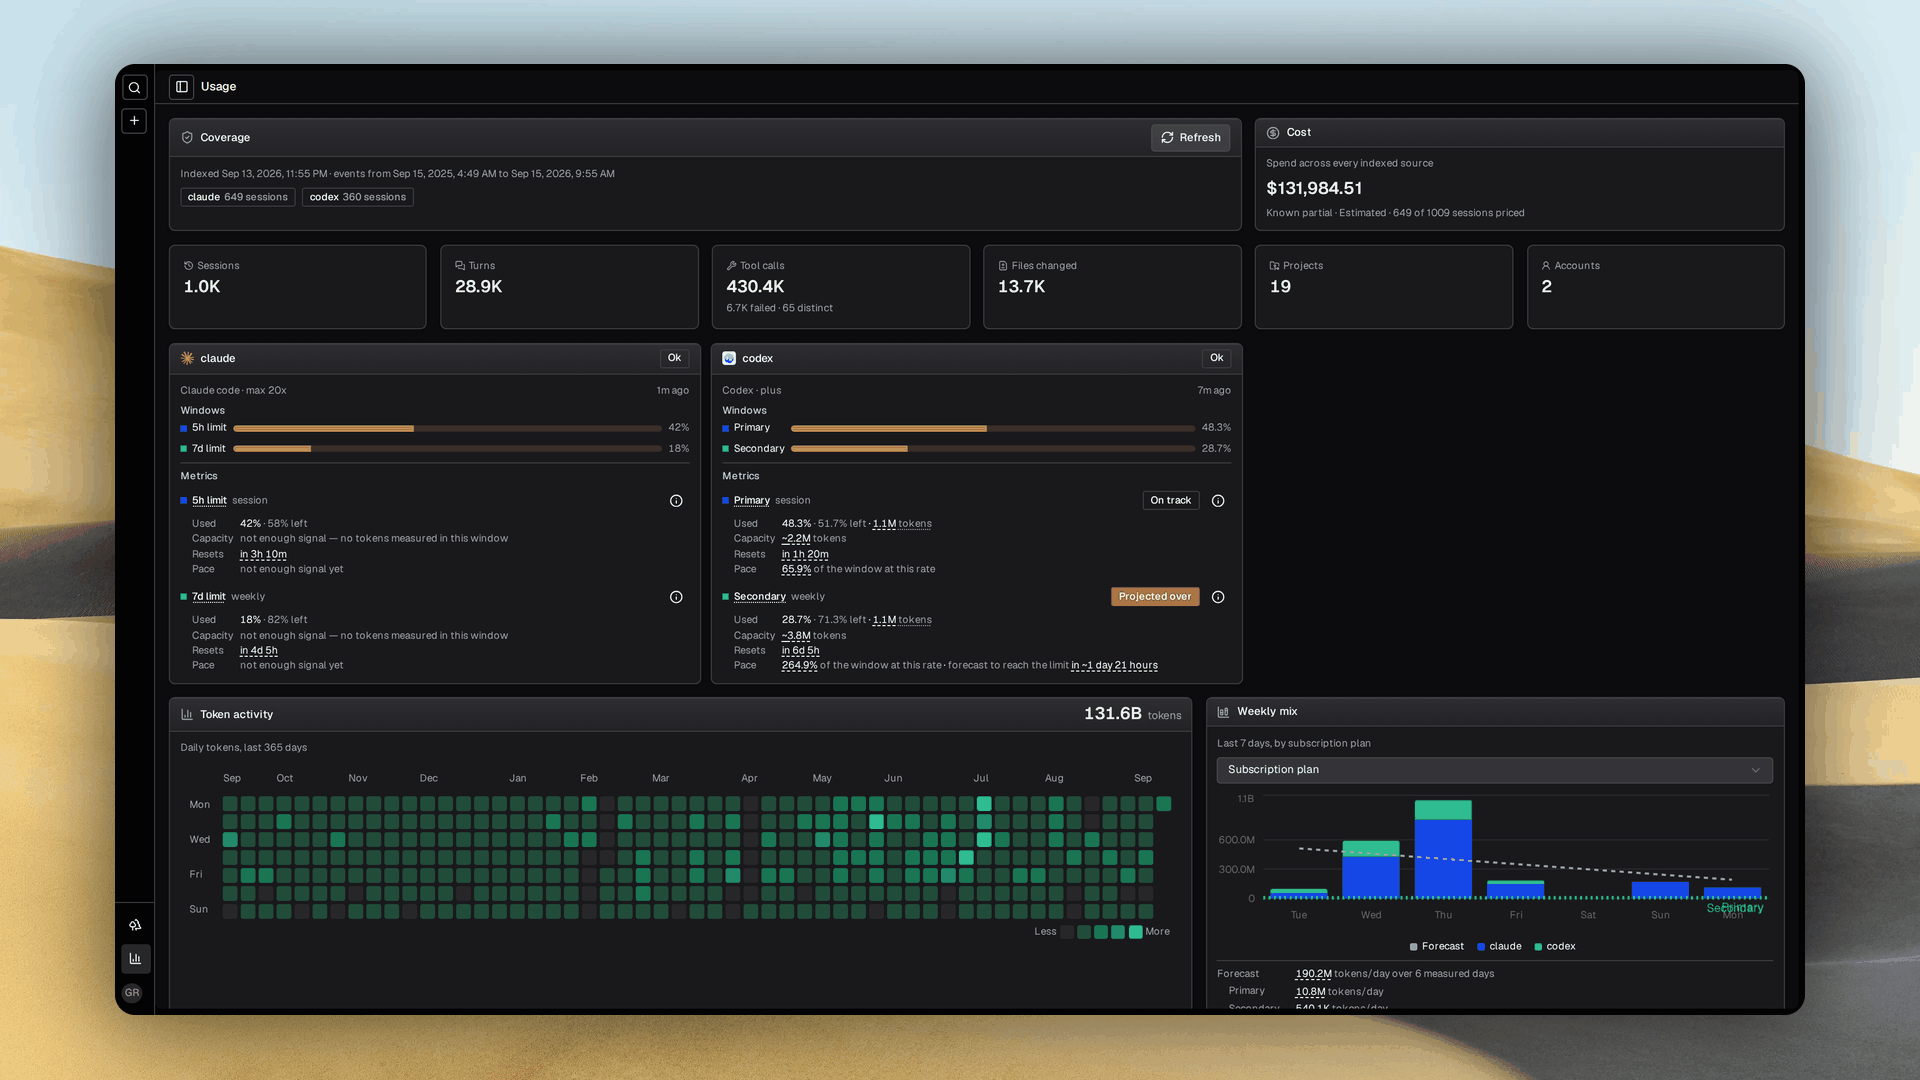
Task: Toggle the codex legend item in Weekly mix
Action: point(1555,947)
